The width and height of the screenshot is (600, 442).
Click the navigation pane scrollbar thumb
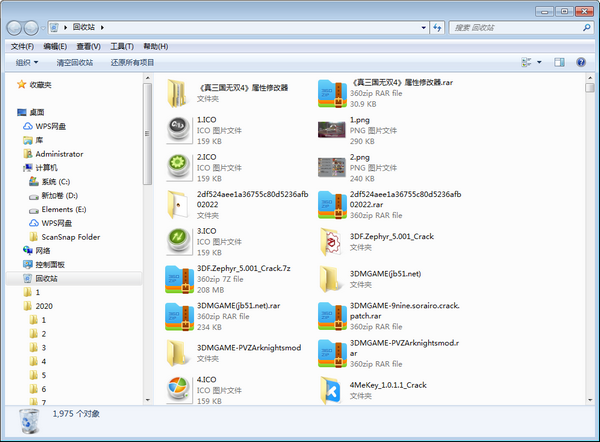[148, 134]
